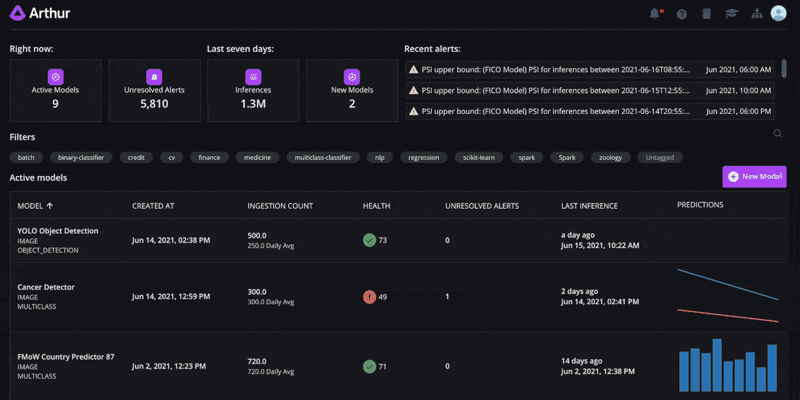Sort by INGESTION COUNT column header

click(x=280, y=205)
